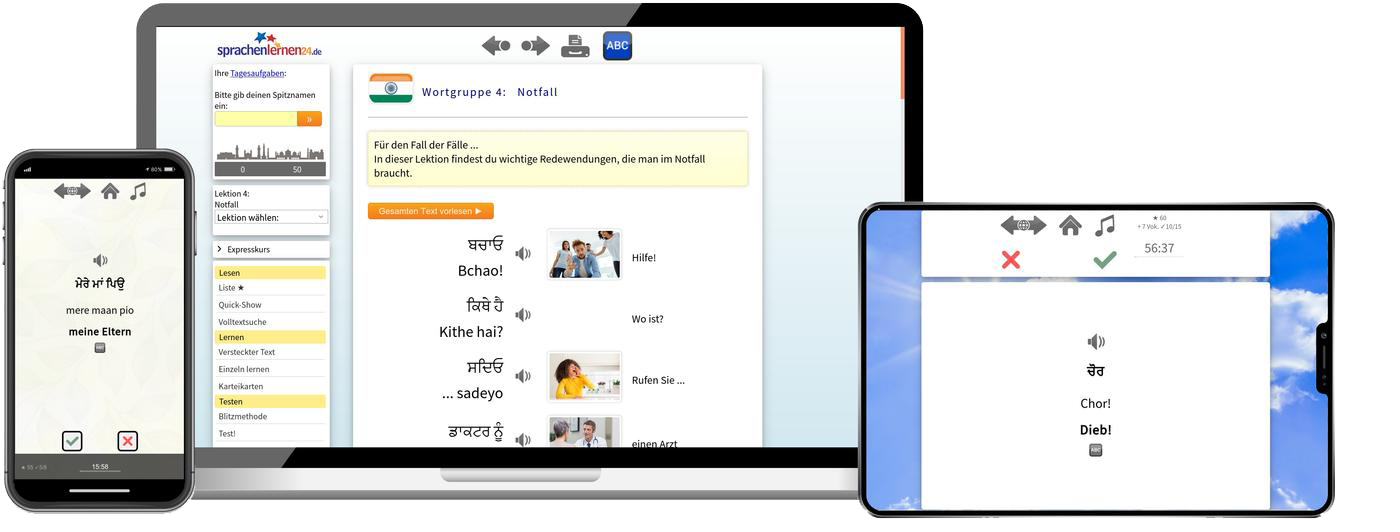Click the small ABC icon on tablet
Viewport: 1400px width, 532px height.
pyautogui.click(x=1095, y=451)
